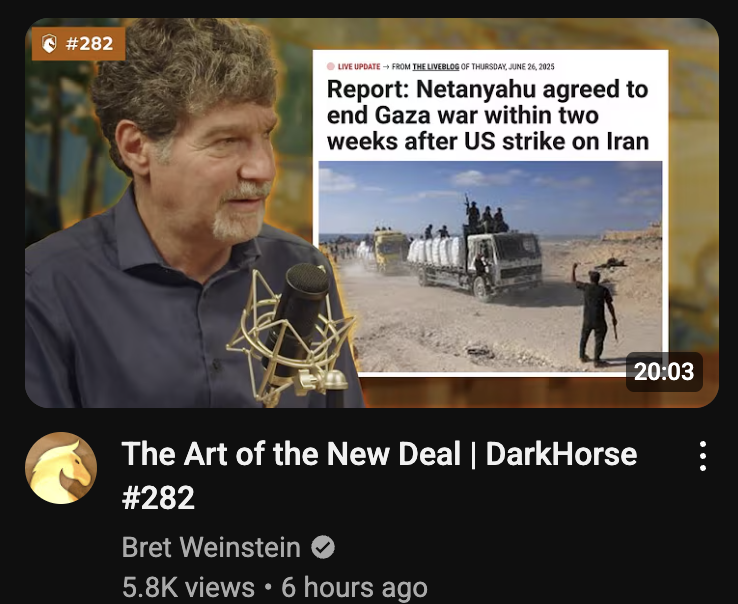This screenshot has height=604, width=738.
Task: Click the DarkHorse logo in the #282 badge
Action: pyautogui.click(x=49, y=44)
